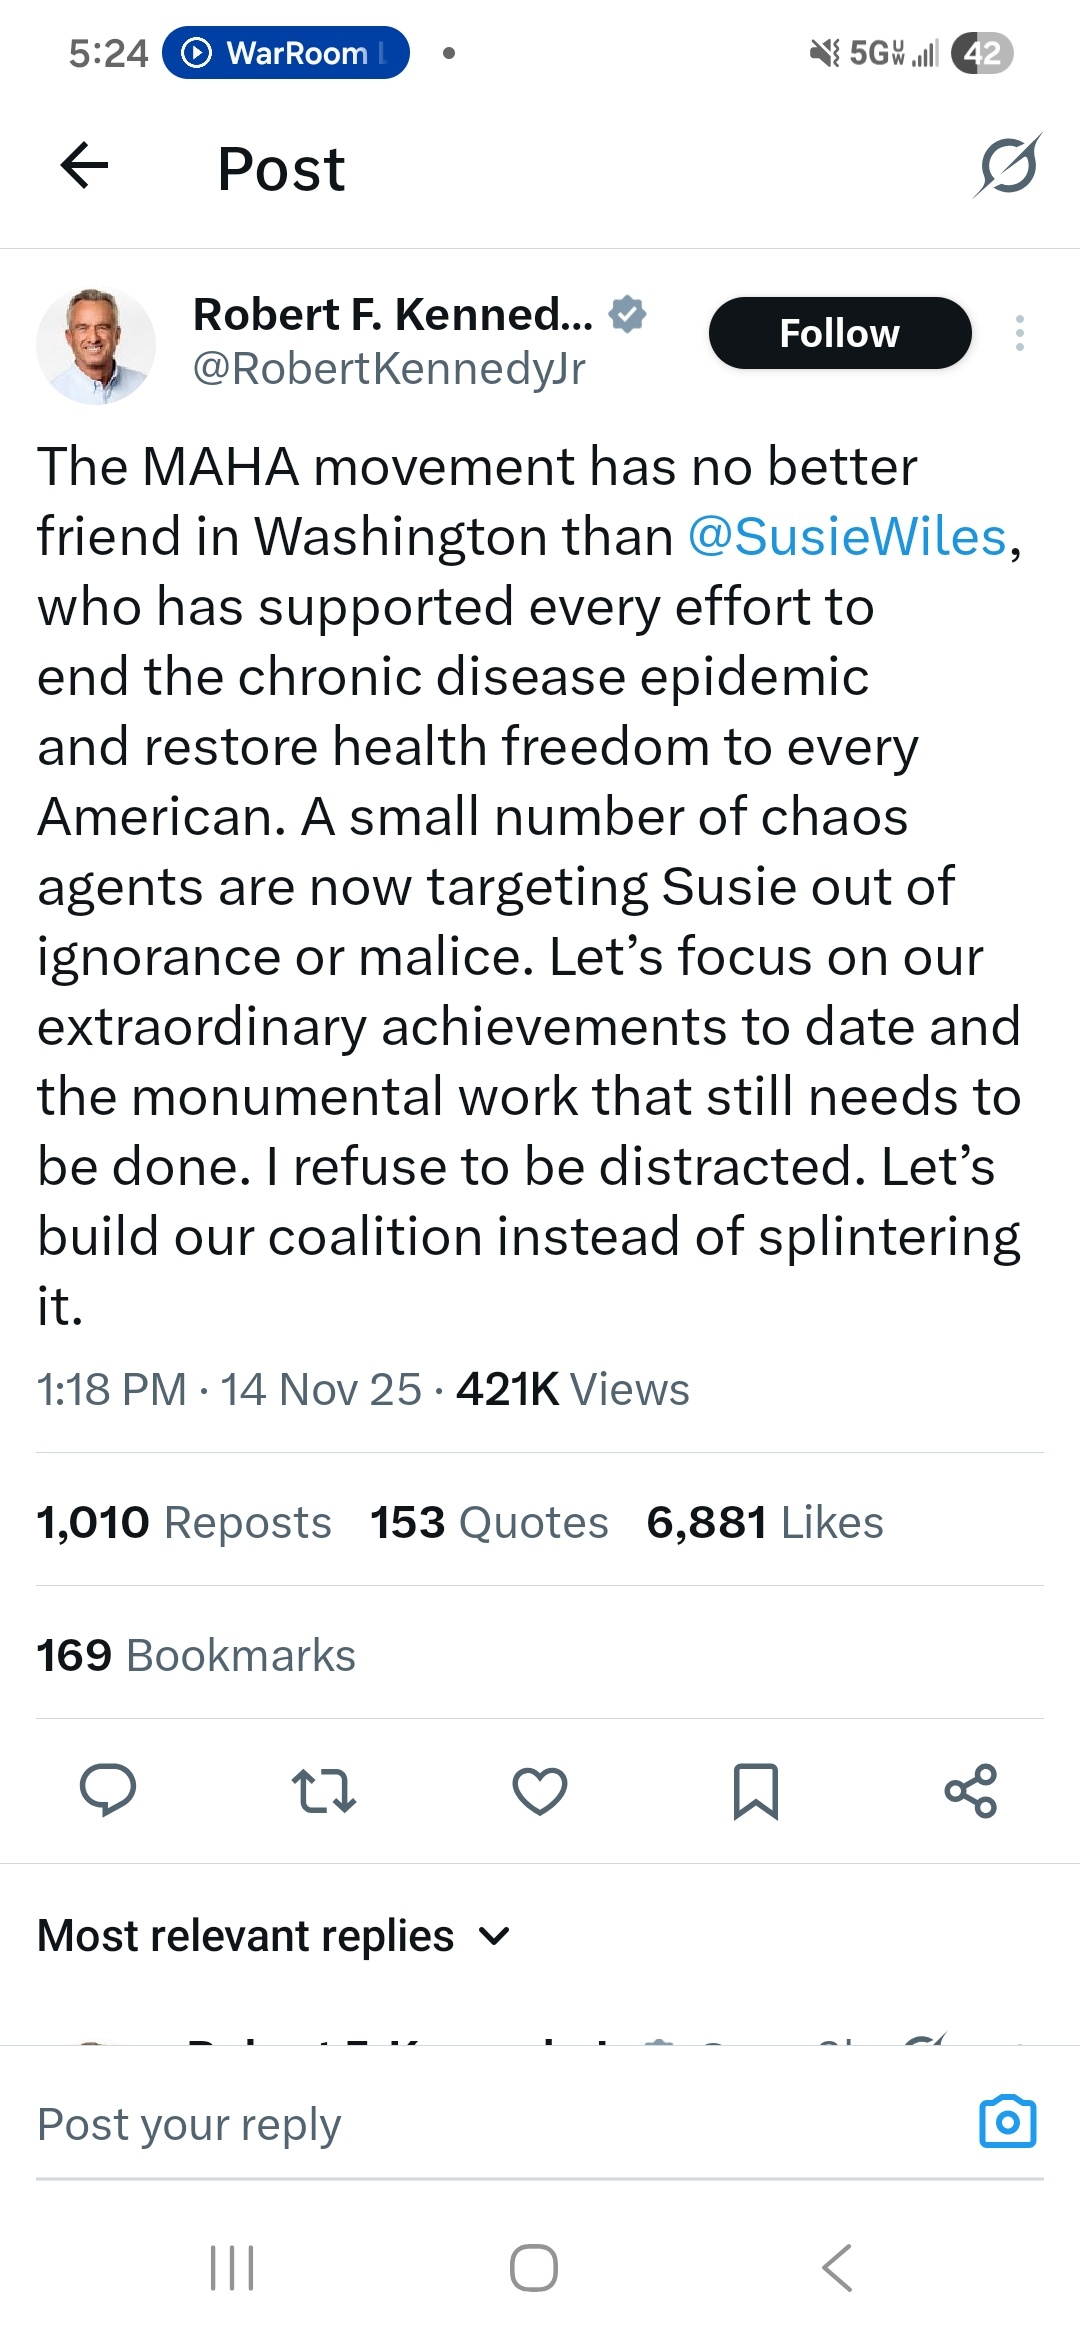Viewport: 1080px width, 2340px height.
Task: Like the post with heart icon
Action: tap(540, 1790)
